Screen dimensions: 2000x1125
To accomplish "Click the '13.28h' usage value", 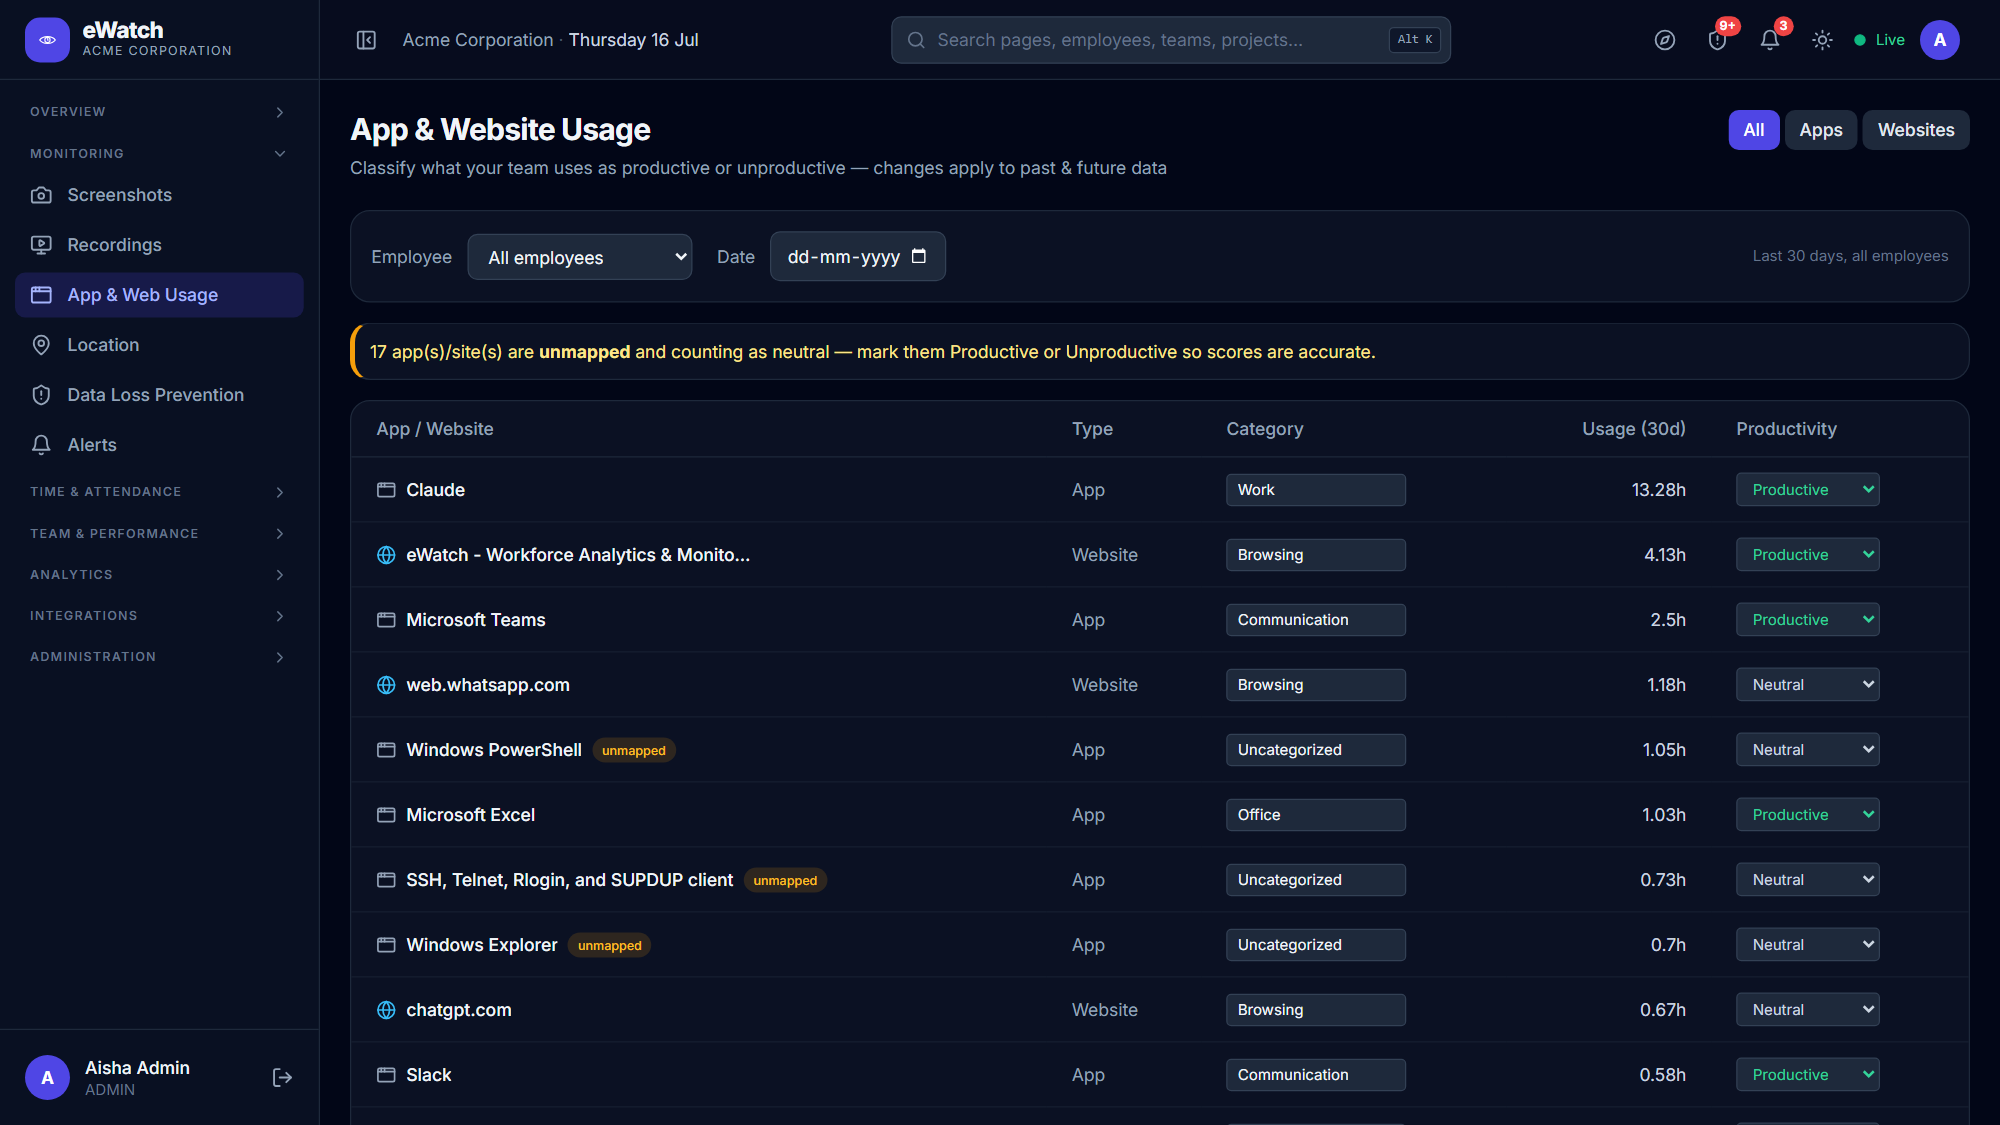I will (x=1658, y=490).
